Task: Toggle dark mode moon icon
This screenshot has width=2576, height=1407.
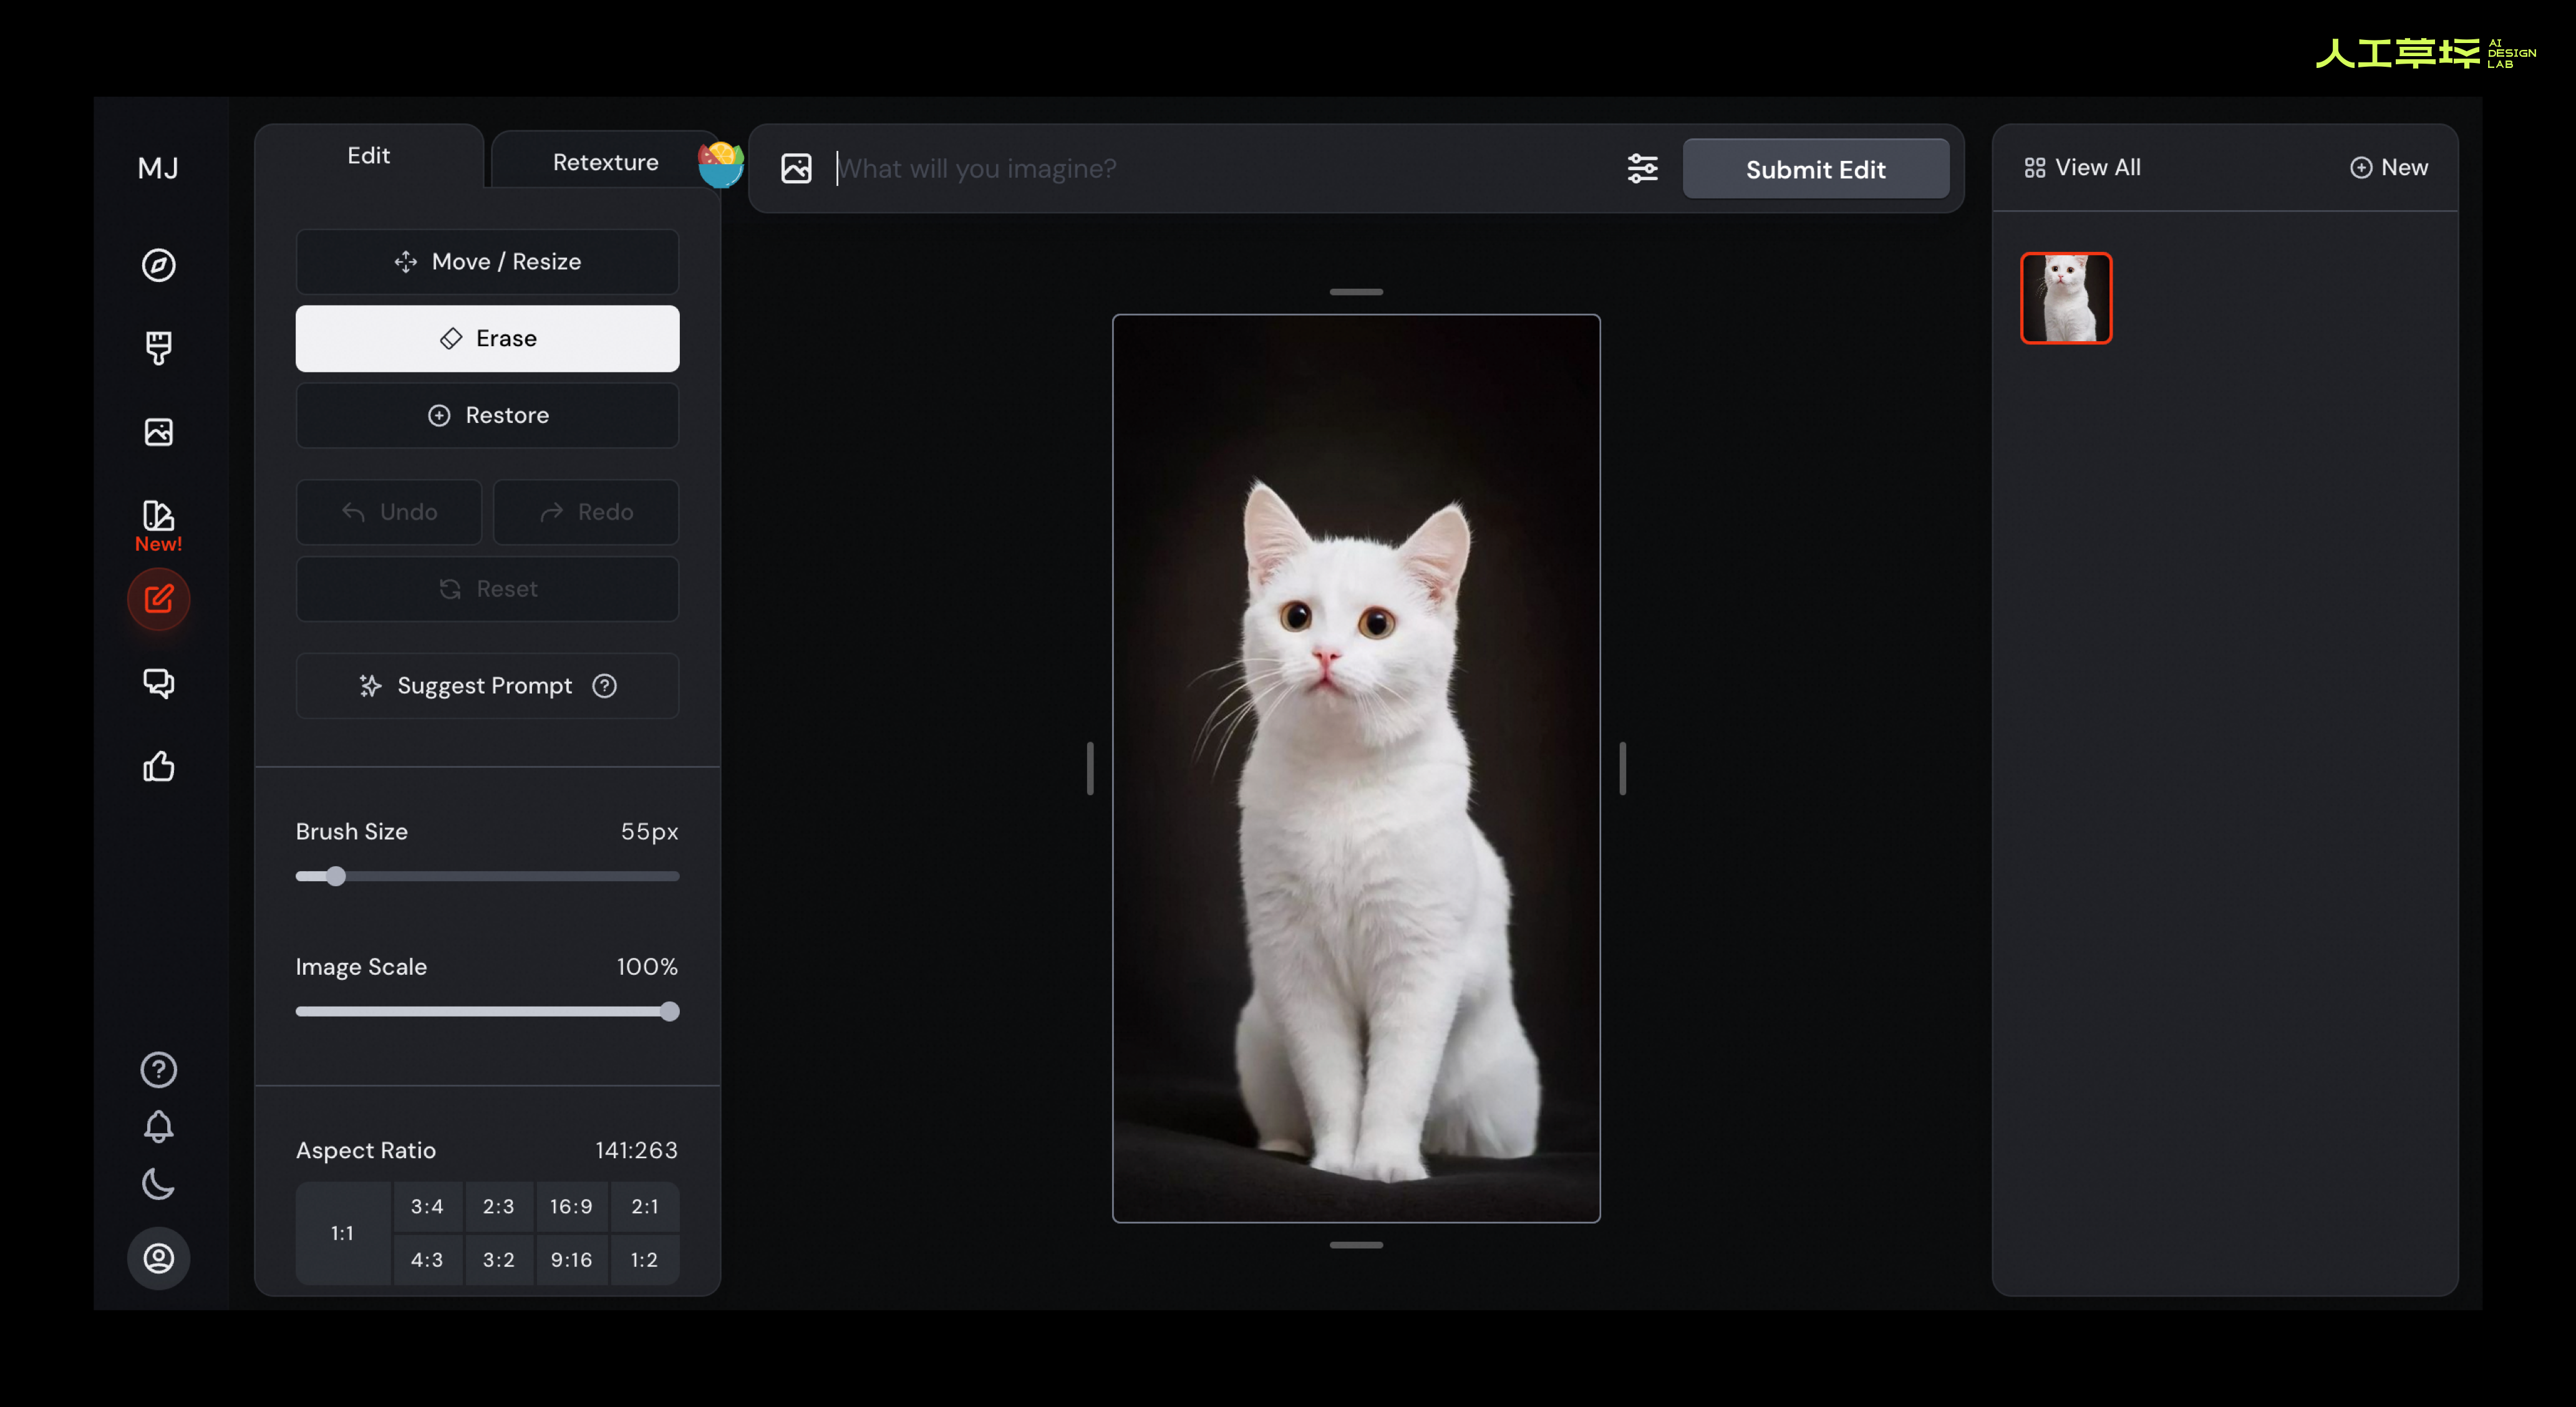Action: pyautogui.click(x=158, y=1184)
